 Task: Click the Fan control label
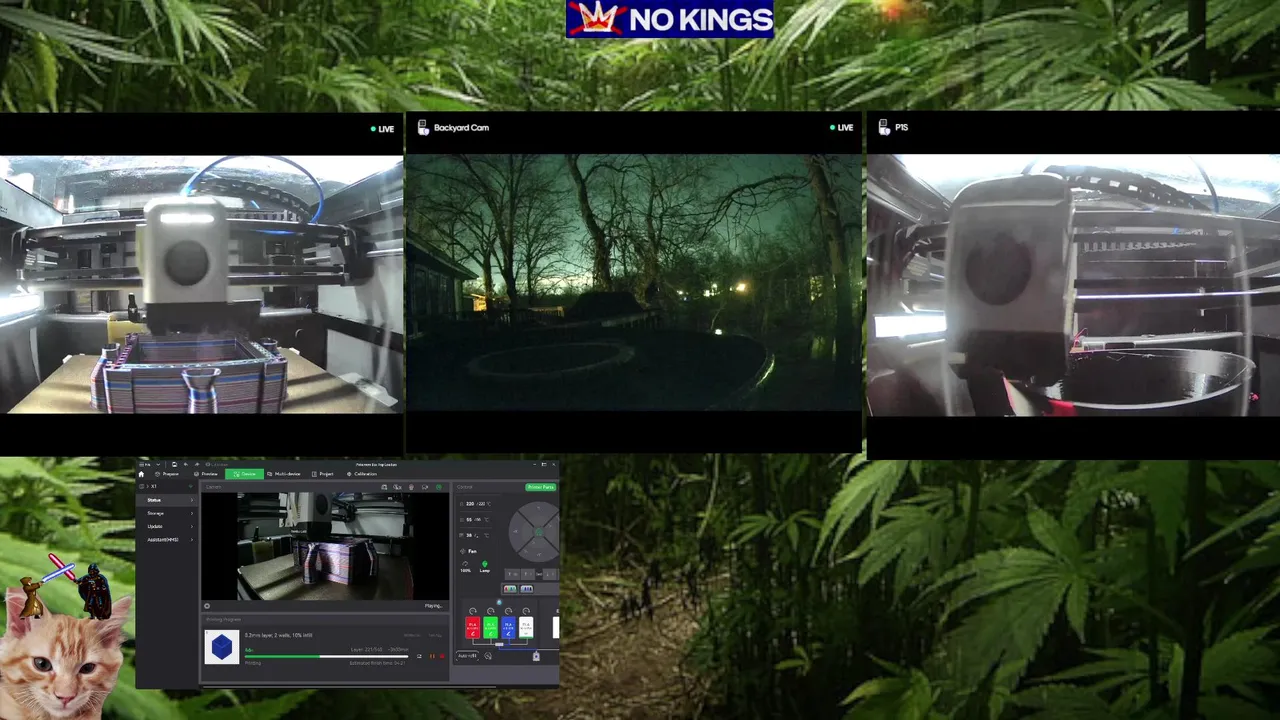coord(469,551)
